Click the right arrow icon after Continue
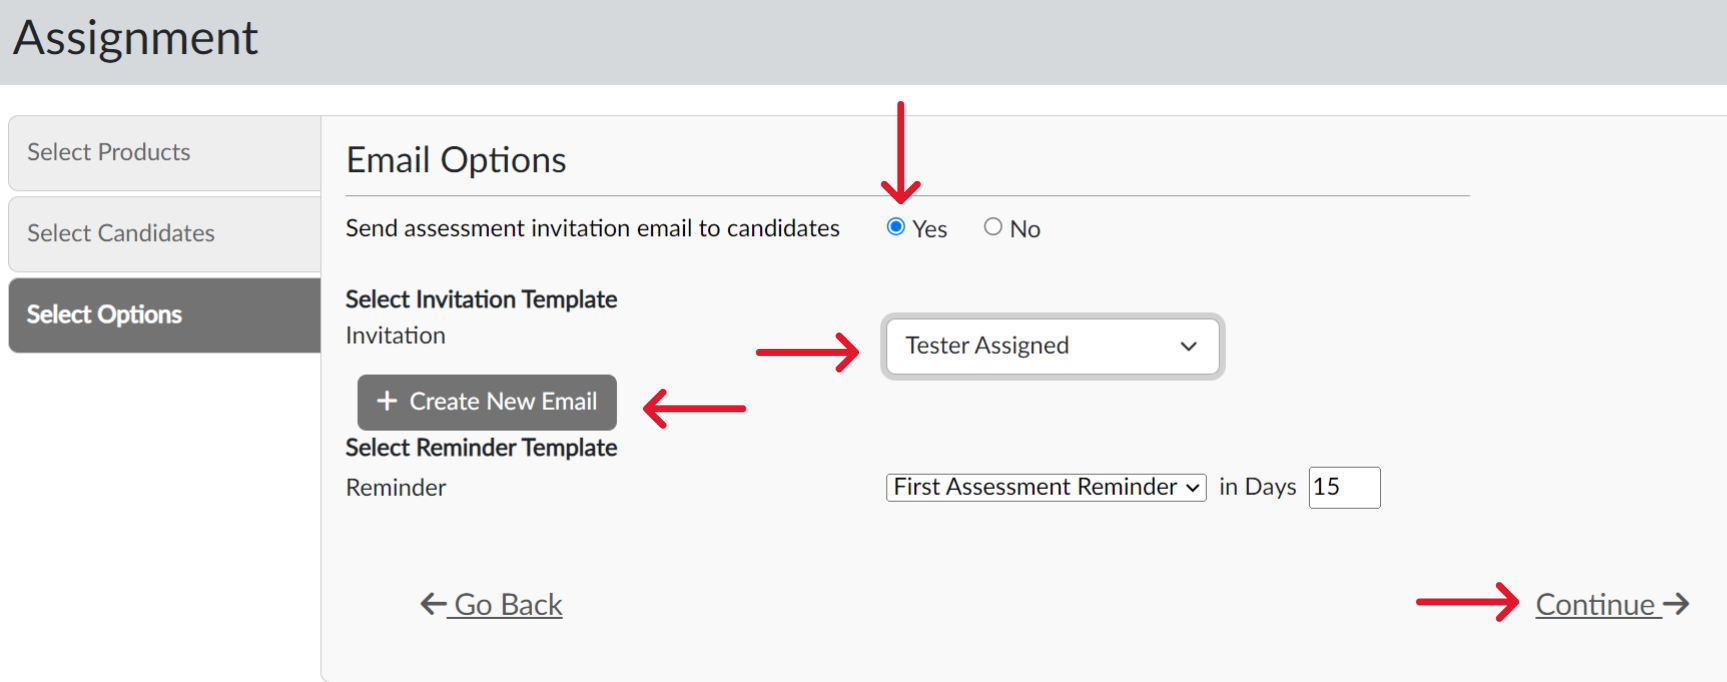 [1677, 604]
